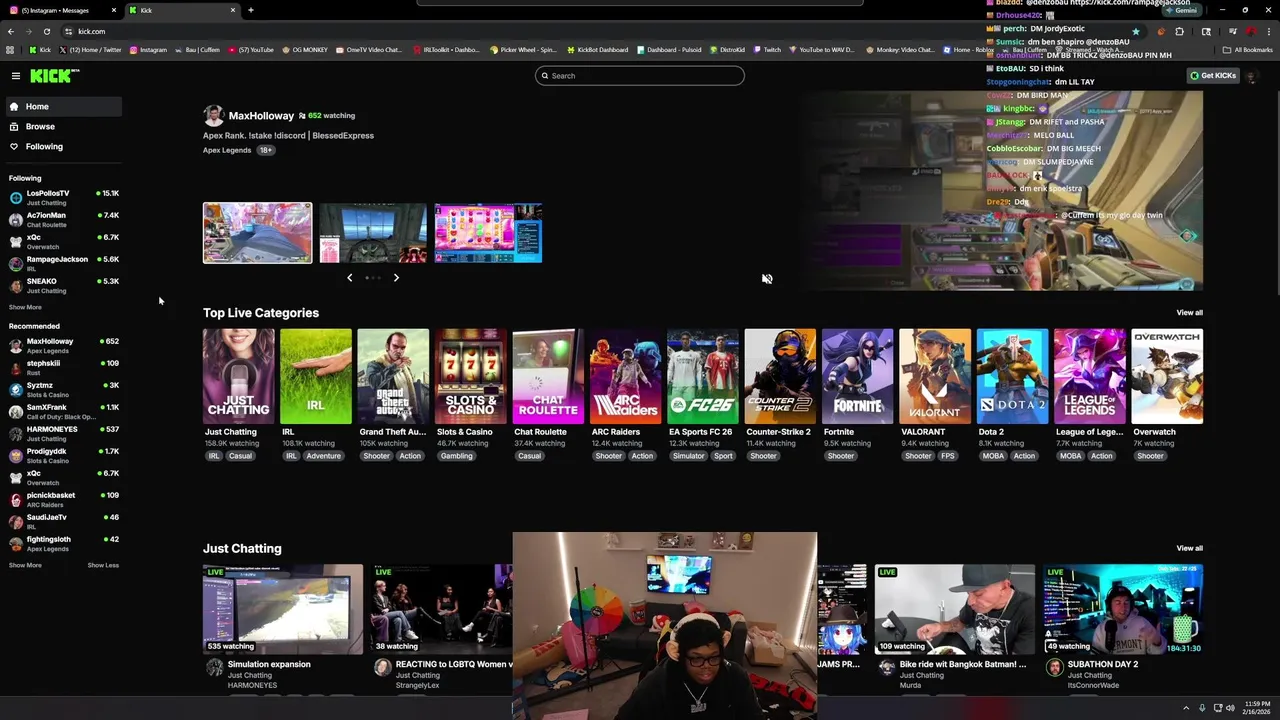1280x720 pixels.
Task: Go to previous featured stream arrow
Action: coord(349,278)
